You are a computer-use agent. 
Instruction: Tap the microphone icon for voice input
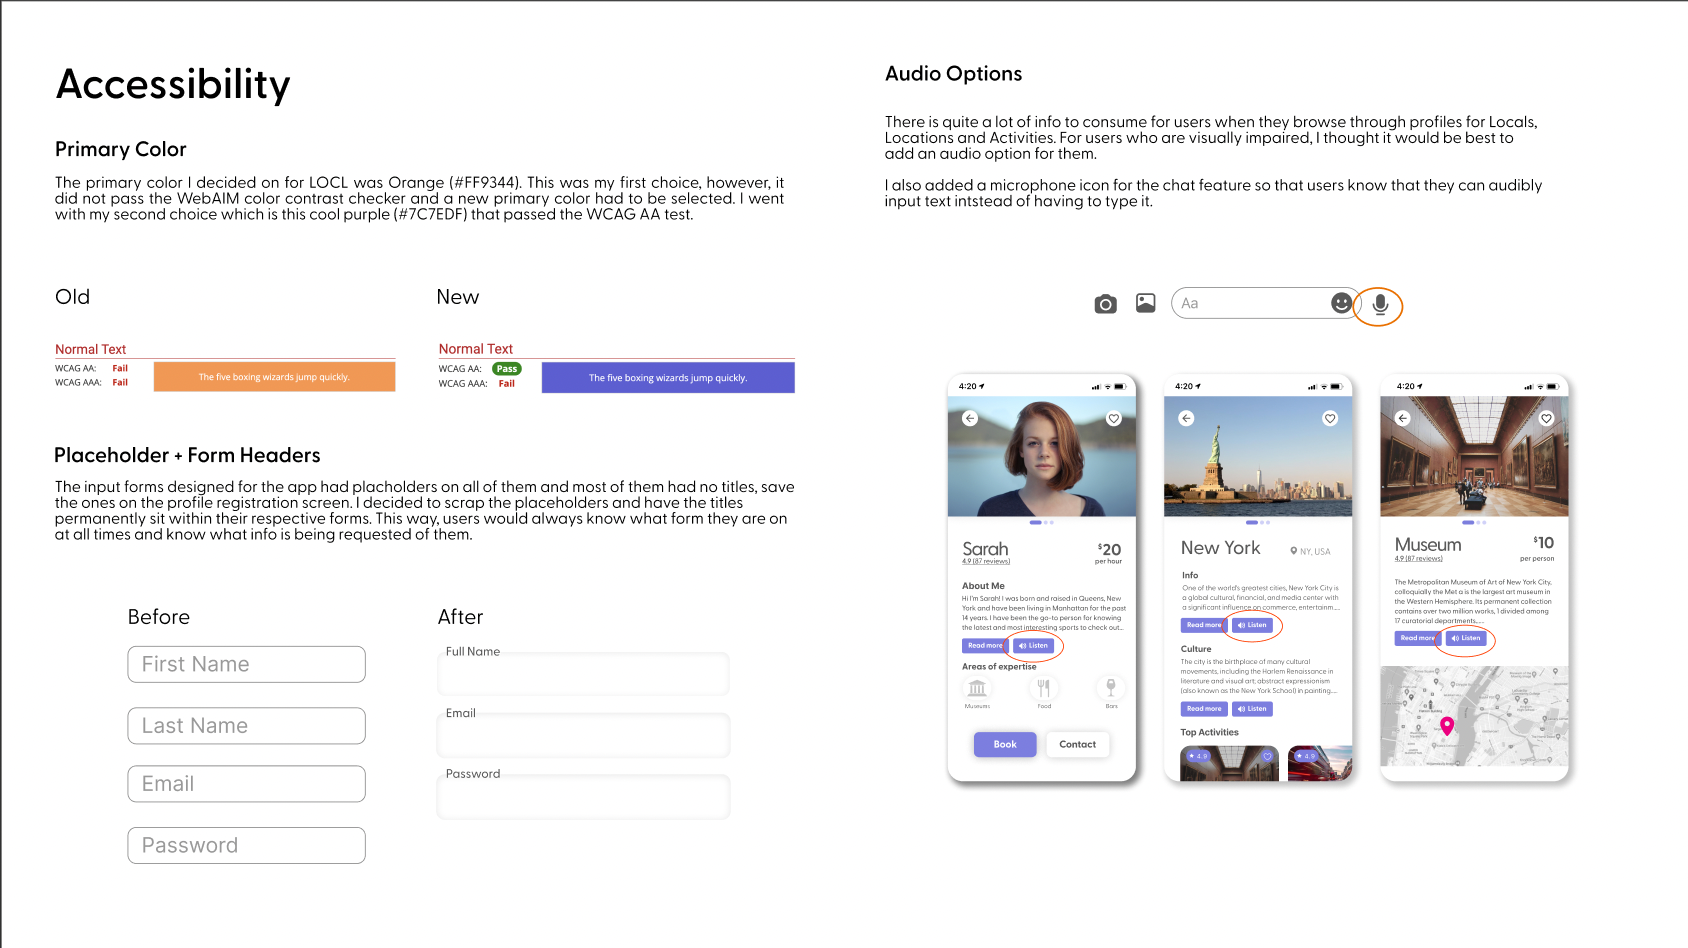[1380, 304]
